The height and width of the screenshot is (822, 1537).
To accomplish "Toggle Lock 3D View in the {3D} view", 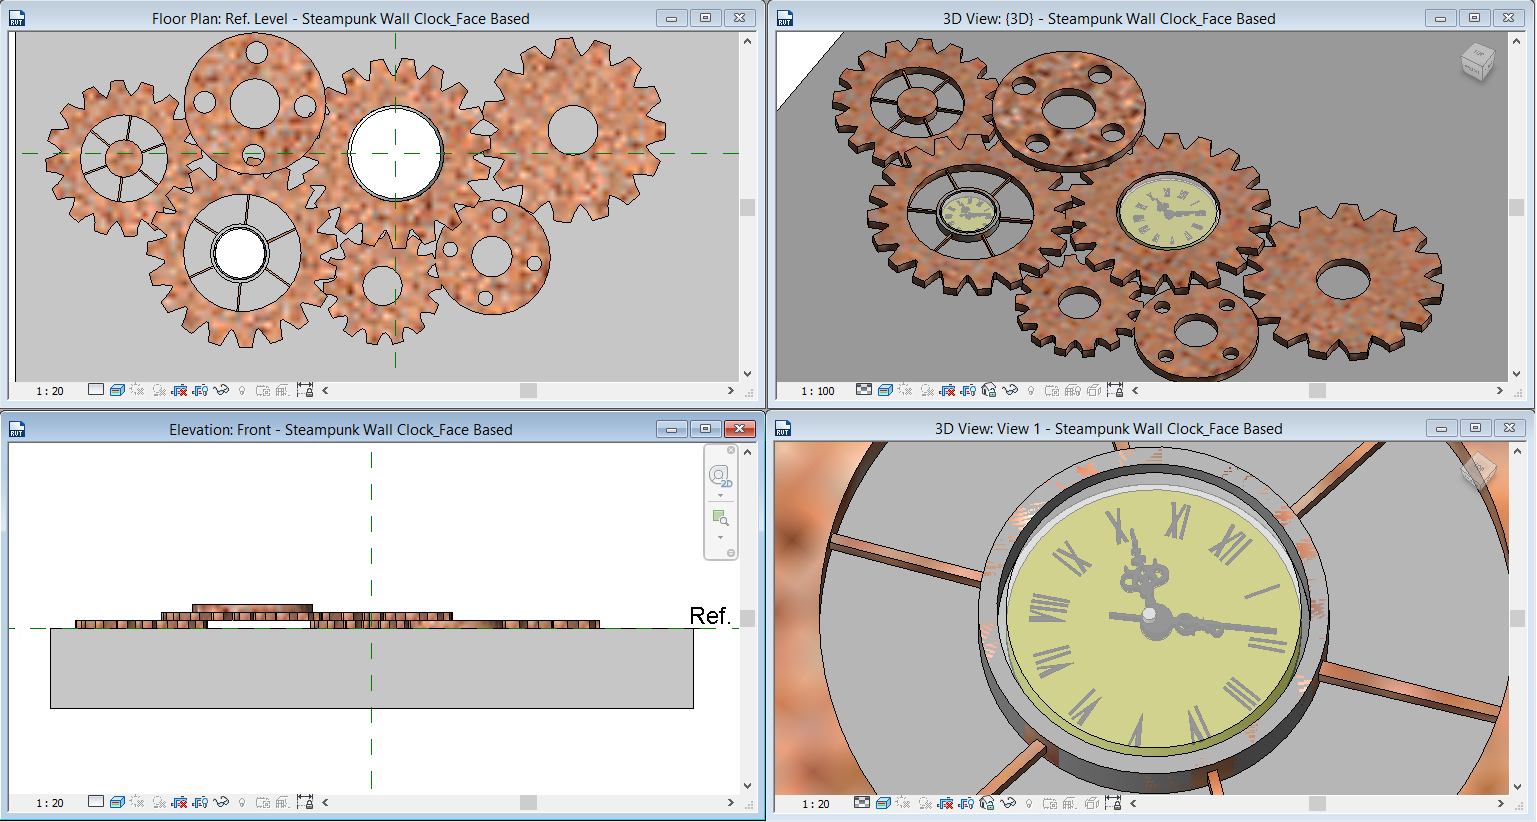I will tap(988, 391).
